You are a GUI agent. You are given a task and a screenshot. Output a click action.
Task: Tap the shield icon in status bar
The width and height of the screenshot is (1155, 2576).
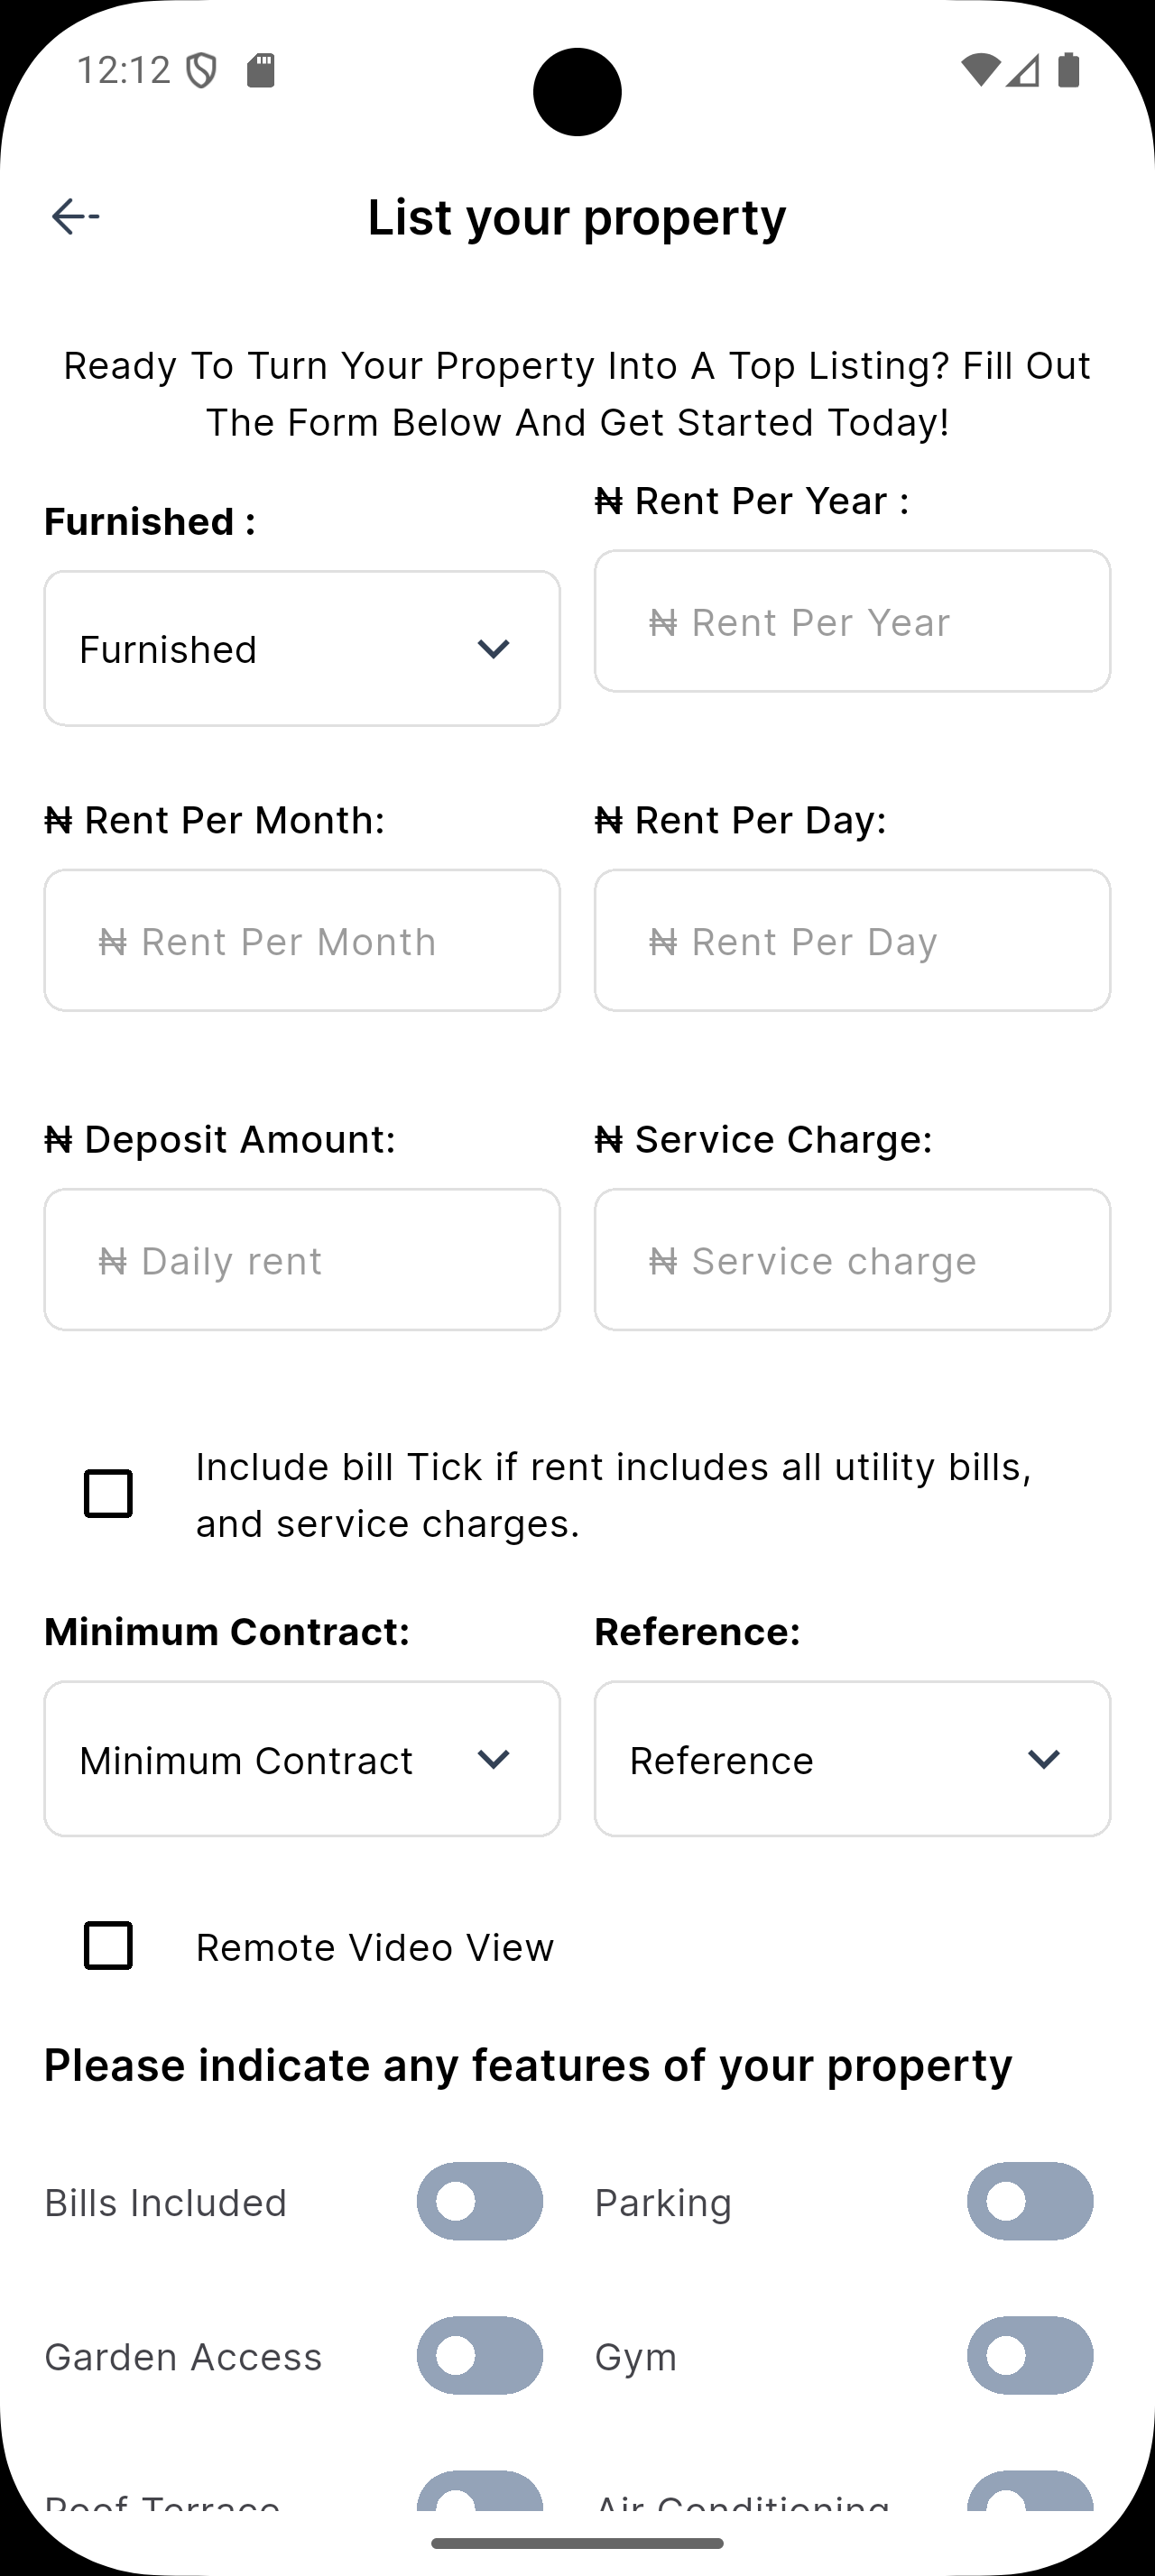coord(202,71)
